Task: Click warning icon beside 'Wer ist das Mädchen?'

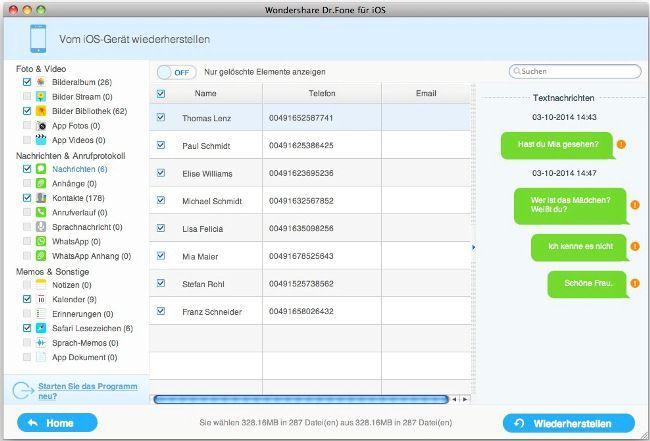Action: [635, 205]
